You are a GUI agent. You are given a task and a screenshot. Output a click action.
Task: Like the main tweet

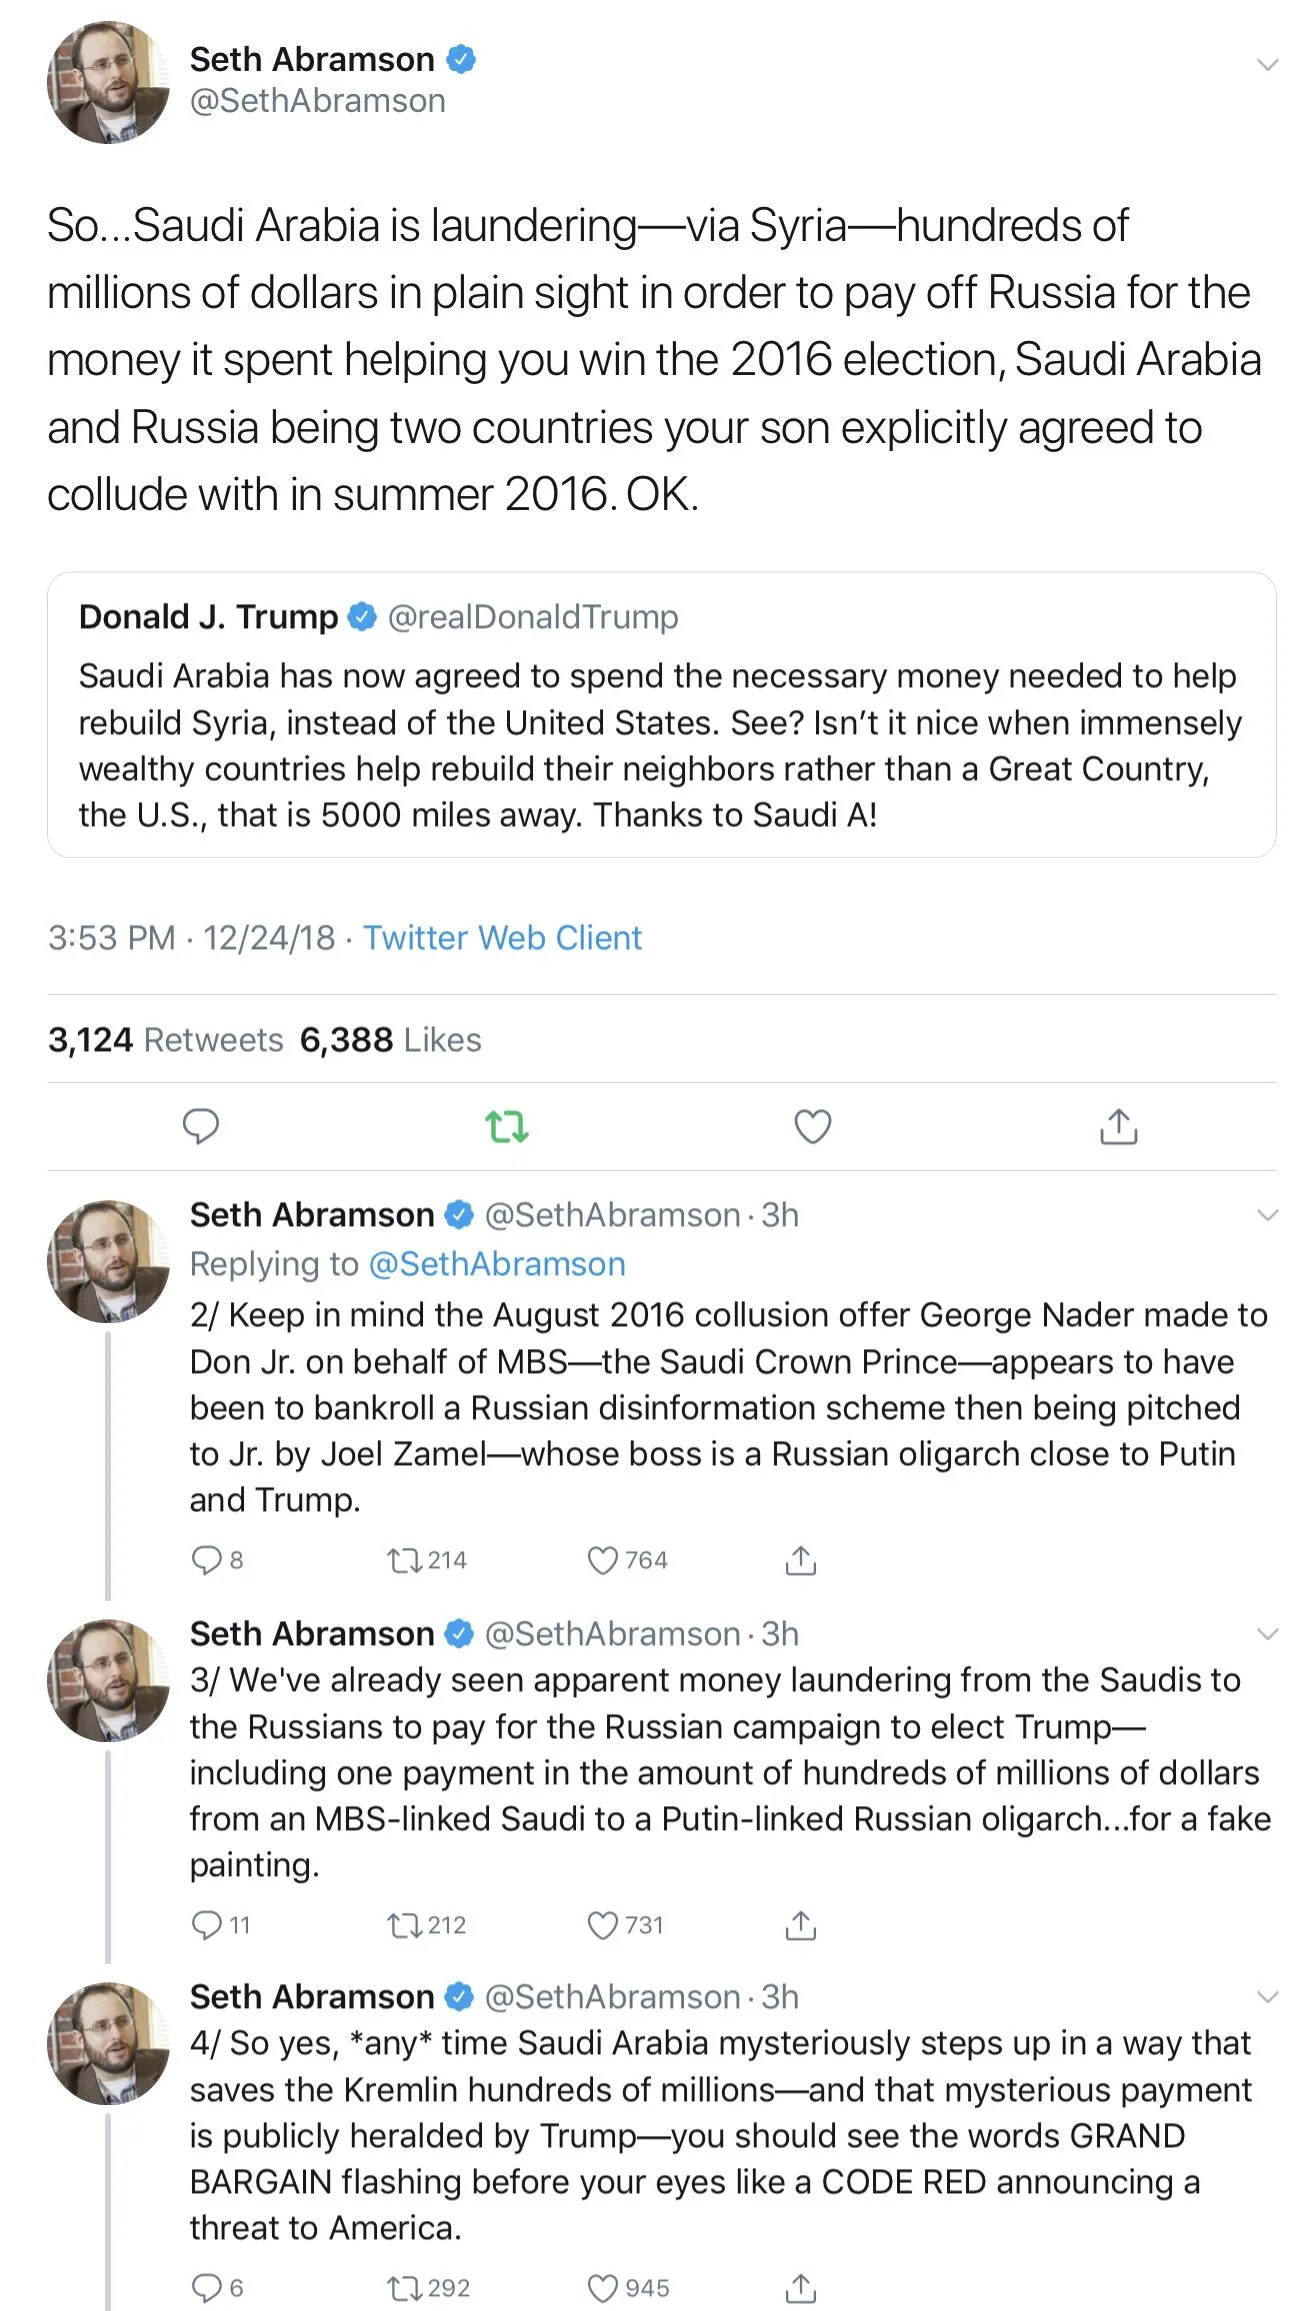pyautogui.click(x=812, y=1126)
